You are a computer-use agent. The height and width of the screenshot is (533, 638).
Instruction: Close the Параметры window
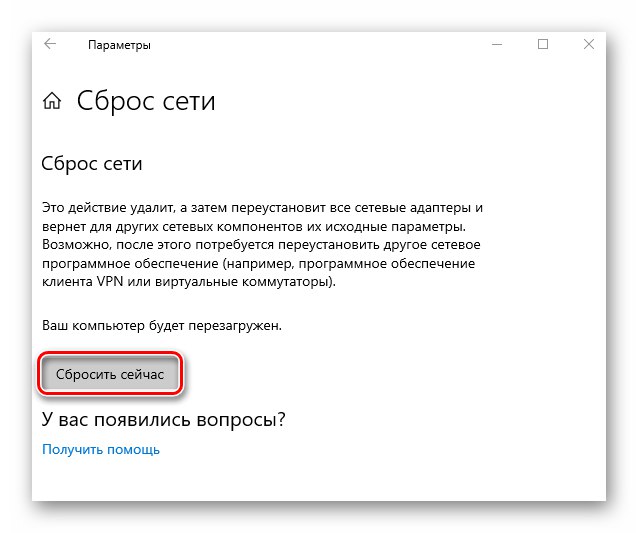(x=589, y=44)
